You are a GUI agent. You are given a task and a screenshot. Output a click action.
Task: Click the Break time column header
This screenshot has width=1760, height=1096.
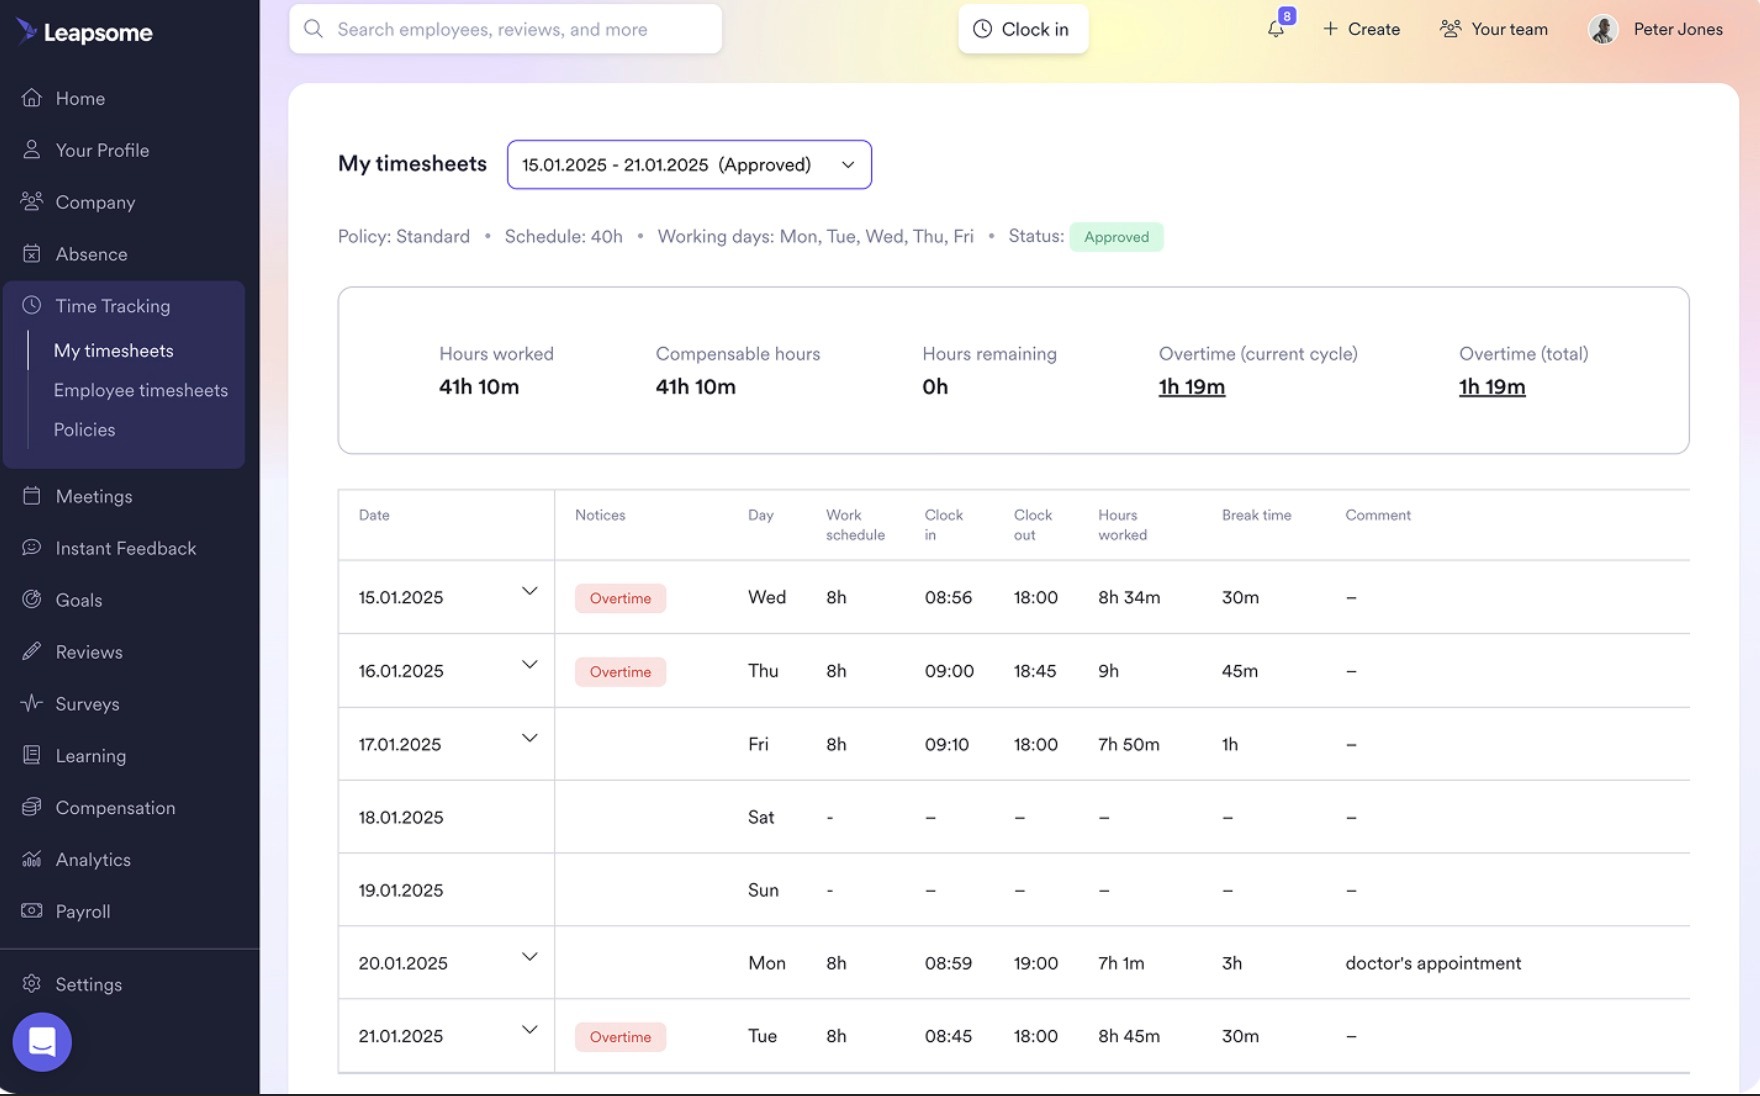(x=1256, y=515)
